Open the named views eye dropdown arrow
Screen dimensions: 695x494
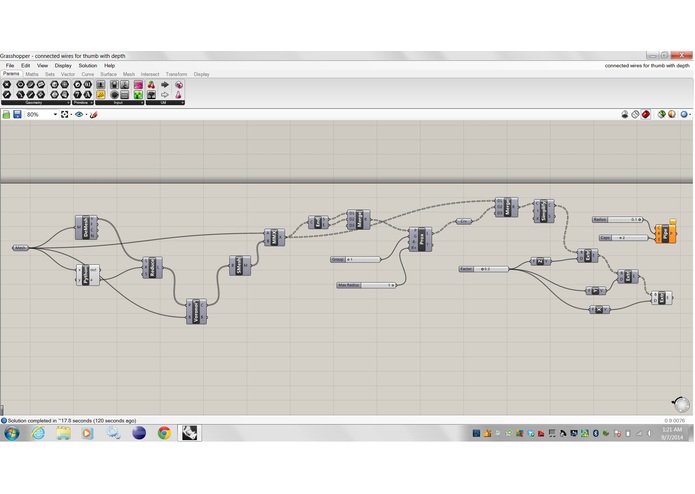tap(86, 115)
